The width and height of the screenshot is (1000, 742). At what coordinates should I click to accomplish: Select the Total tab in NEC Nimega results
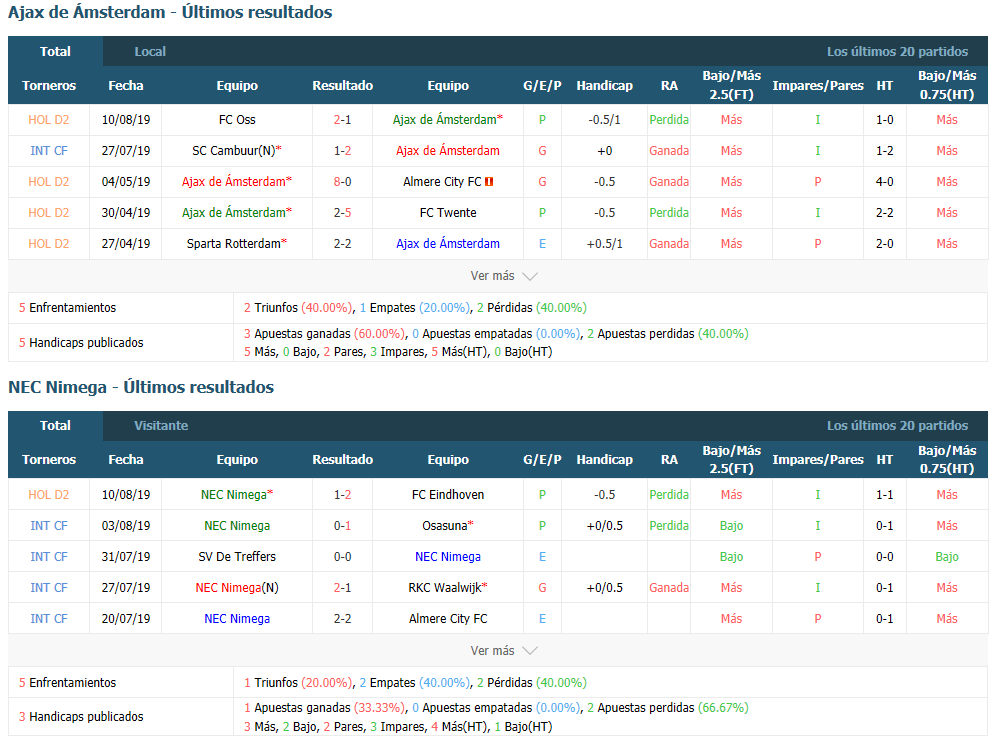pyautogui.click(x=55, y=426)
